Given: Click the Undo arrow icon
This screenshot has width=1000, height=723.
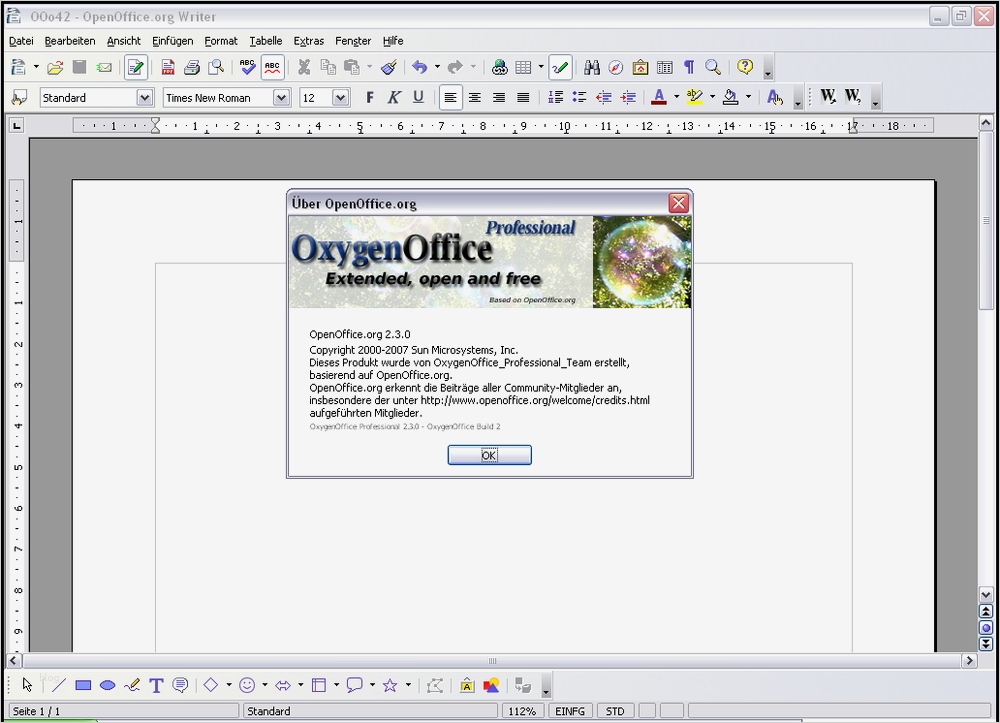Looking at the screenshot, I should click(x=420, y=67).
